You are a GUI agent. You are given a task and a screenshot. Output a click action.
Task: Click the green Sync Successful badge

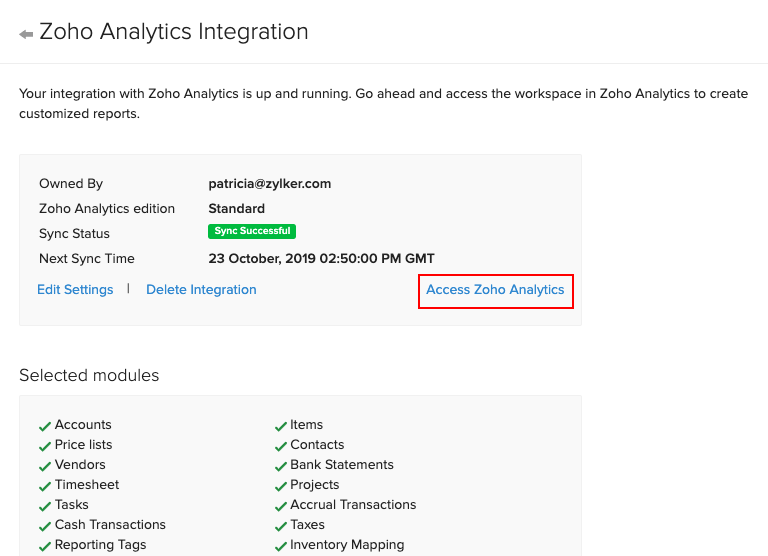click(252, 231)
